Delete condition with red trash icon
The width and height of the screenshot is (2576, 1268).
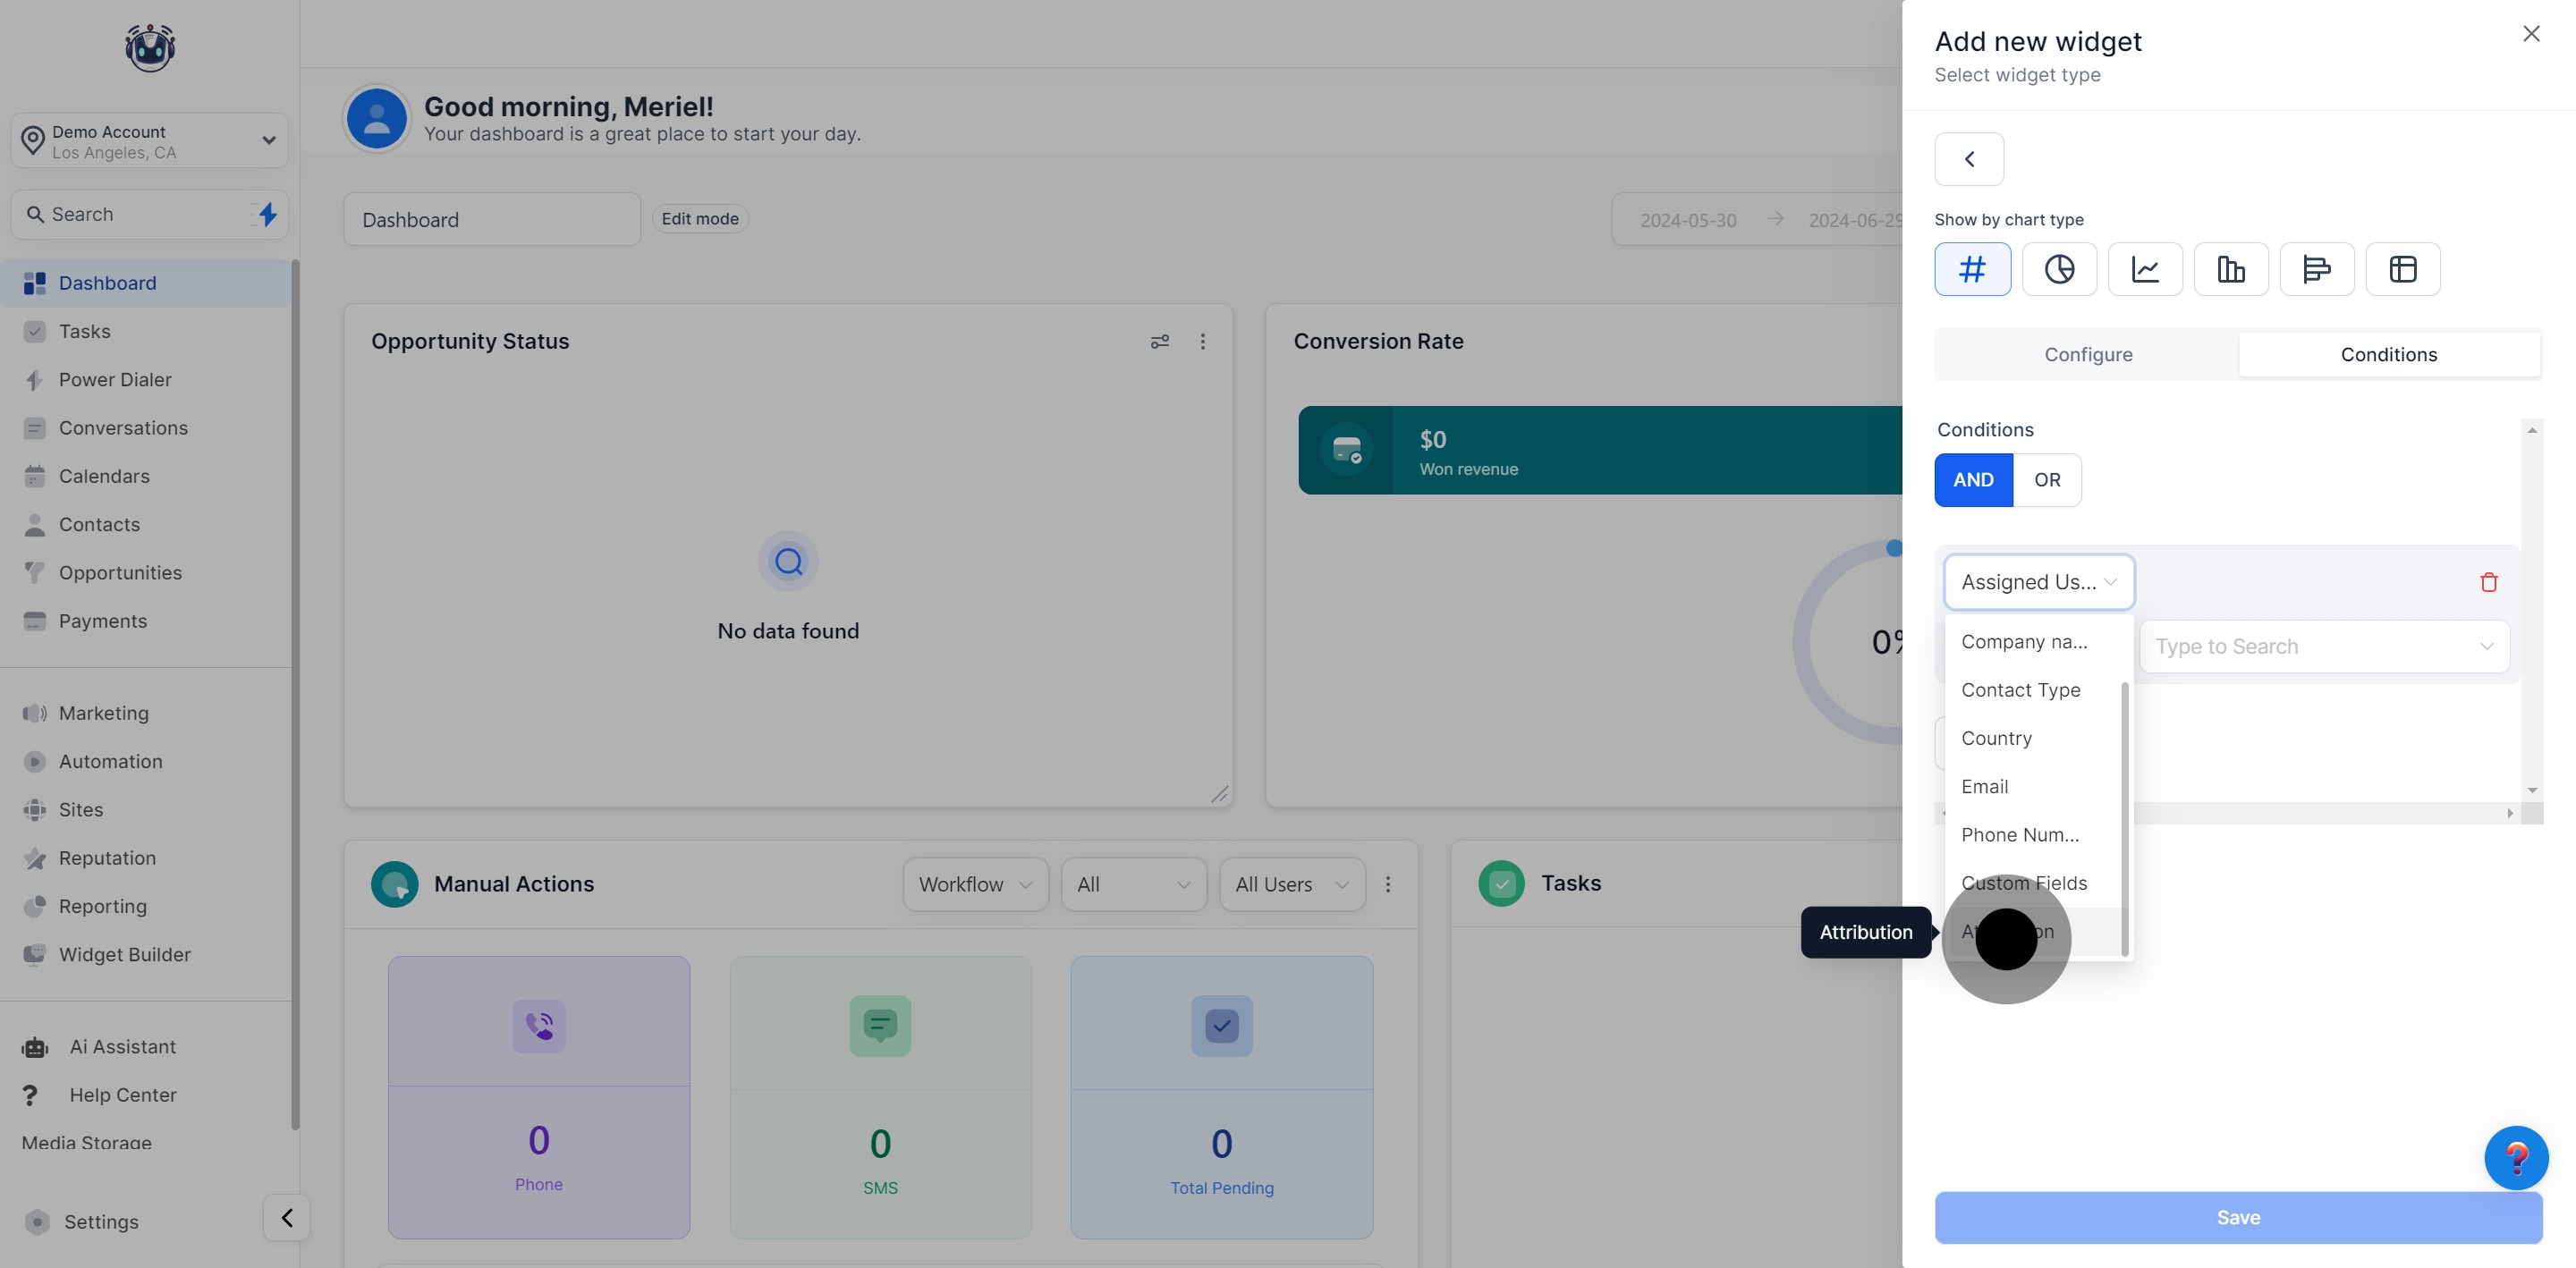point(2489,582)
